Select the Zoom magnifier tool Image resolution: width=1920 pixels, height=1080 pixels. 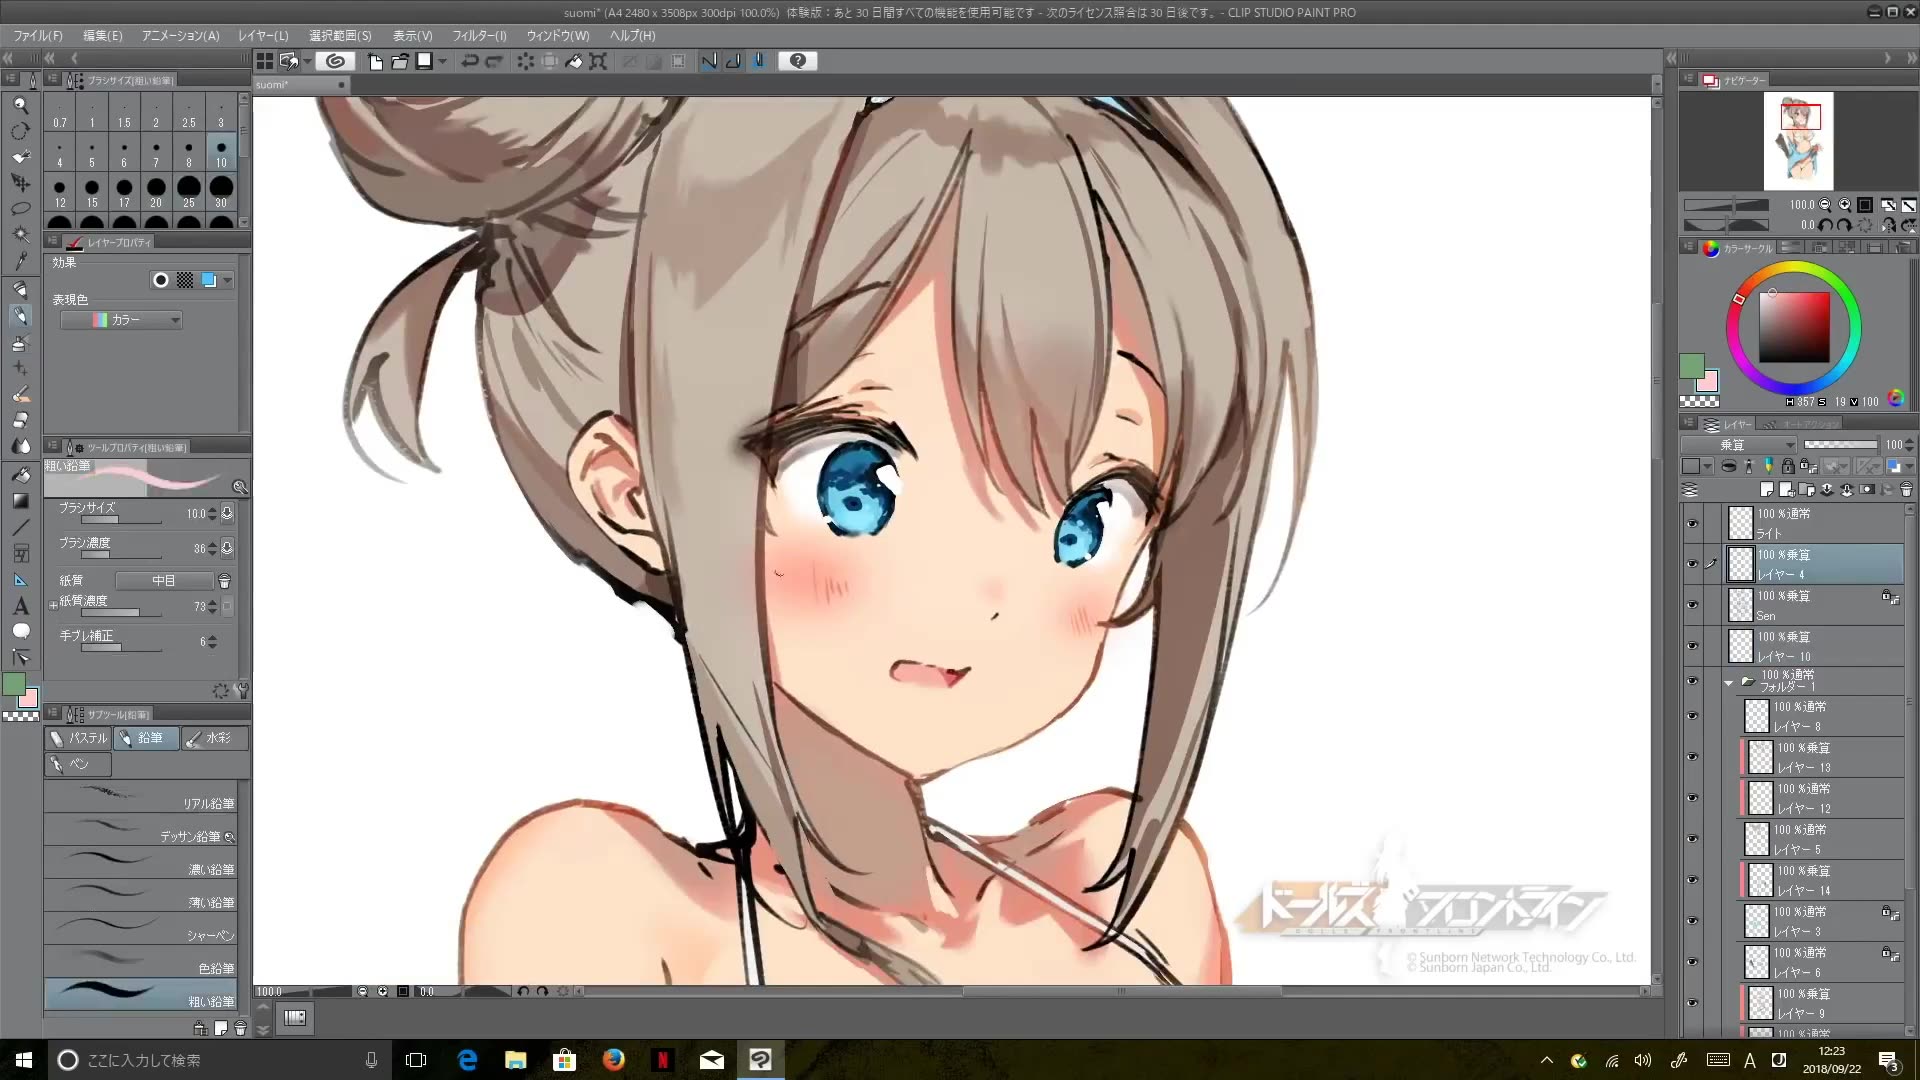coord(20,105)
